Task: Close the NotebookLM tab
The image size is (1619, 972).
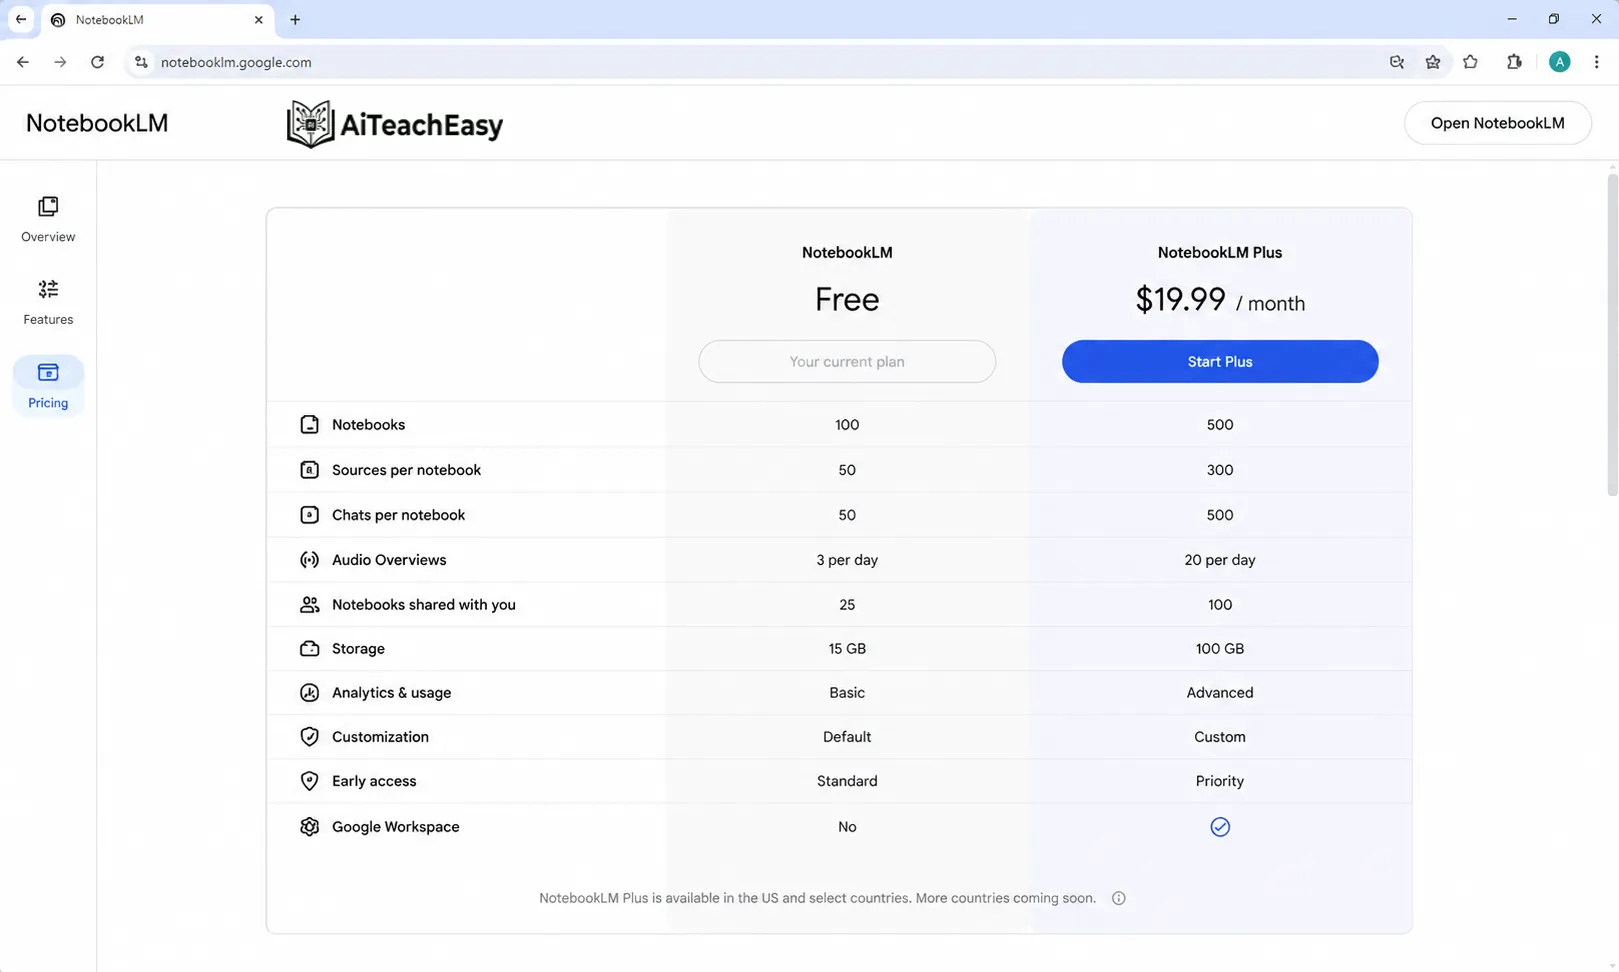Action: pos(258,20)
